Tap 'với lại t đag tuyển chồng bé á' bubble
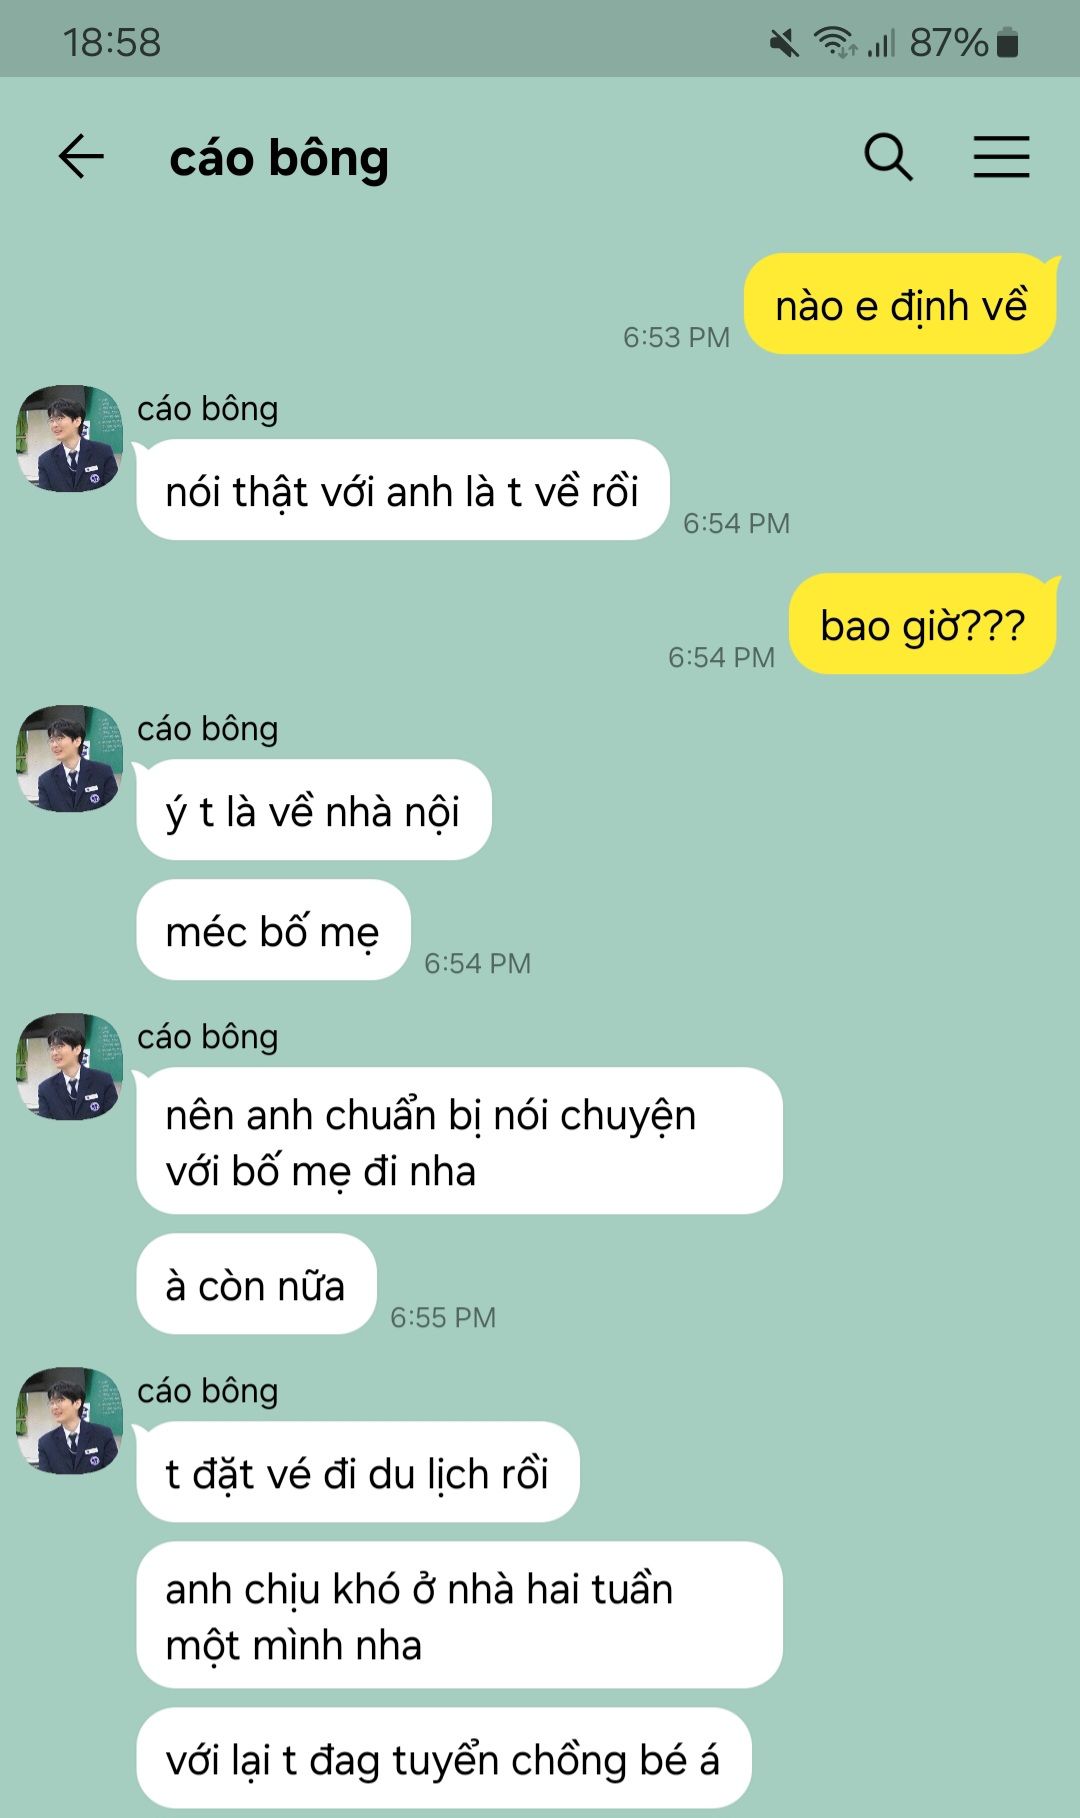1080x1818 pixels. [443, 1758]
